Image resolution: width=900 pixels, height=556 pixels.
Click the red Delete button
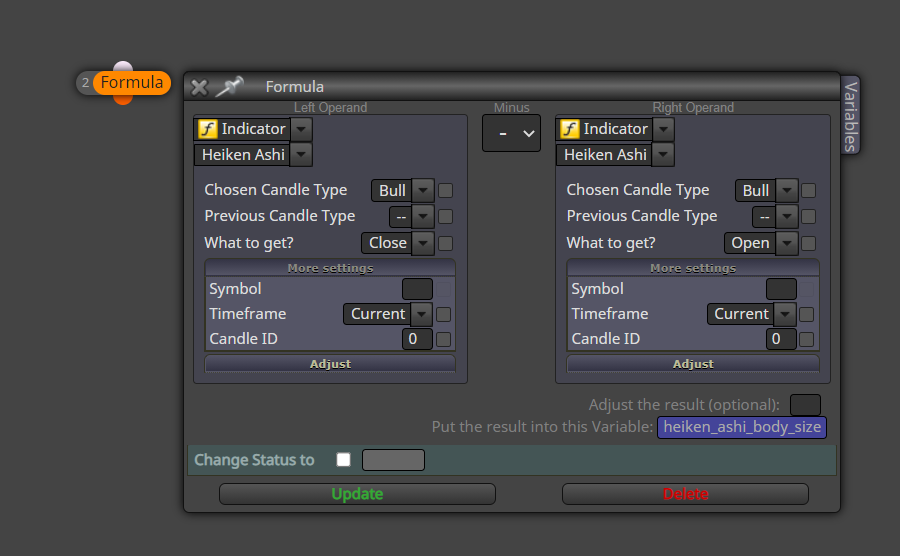pyautogui.click(x=685, y=494)
